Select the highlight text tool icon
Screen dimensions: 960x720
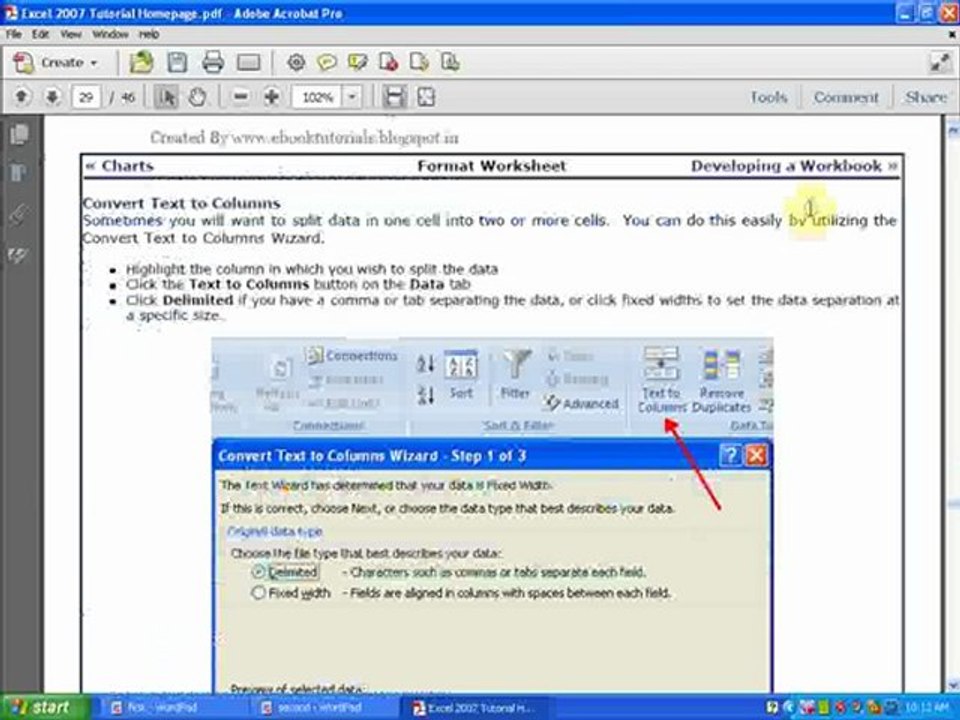click(x=358, y=62)
